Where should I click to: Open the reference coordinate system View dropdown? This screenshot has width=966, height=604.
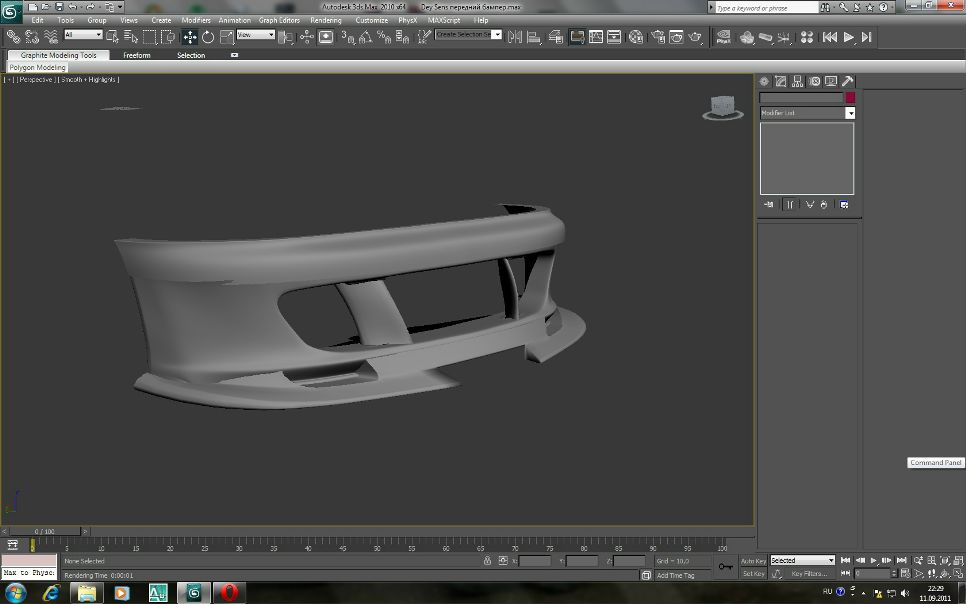click(256, 35)
